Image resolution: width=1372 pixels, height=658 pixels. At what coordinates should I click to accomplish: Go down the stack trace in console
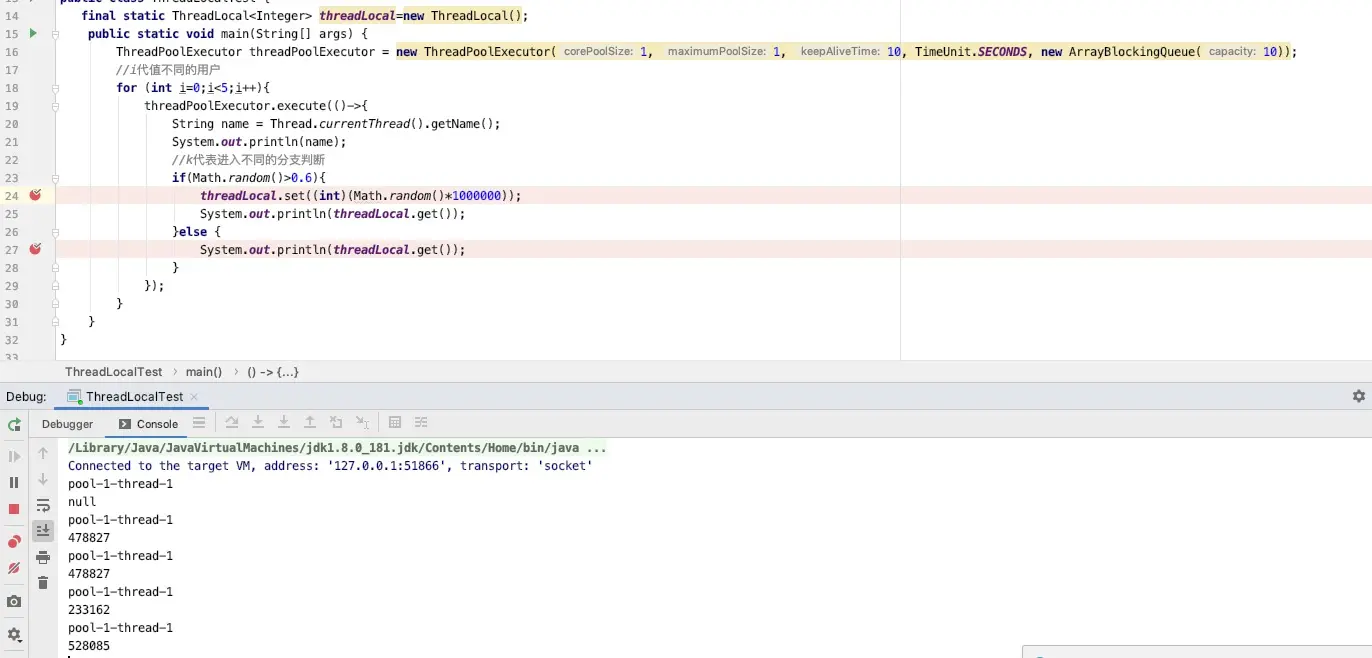(x=43, y=479)
